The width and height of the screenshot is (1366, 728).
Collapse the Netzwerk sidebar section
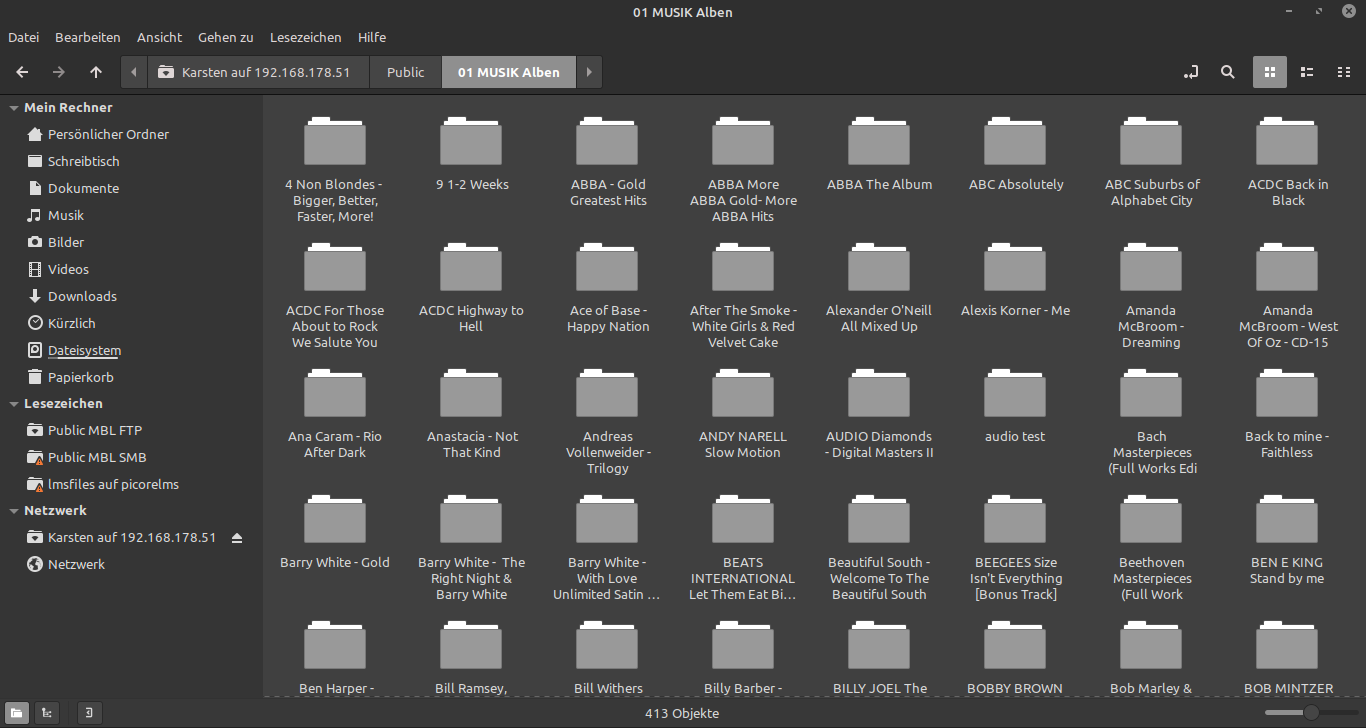[x=14, y=511]
